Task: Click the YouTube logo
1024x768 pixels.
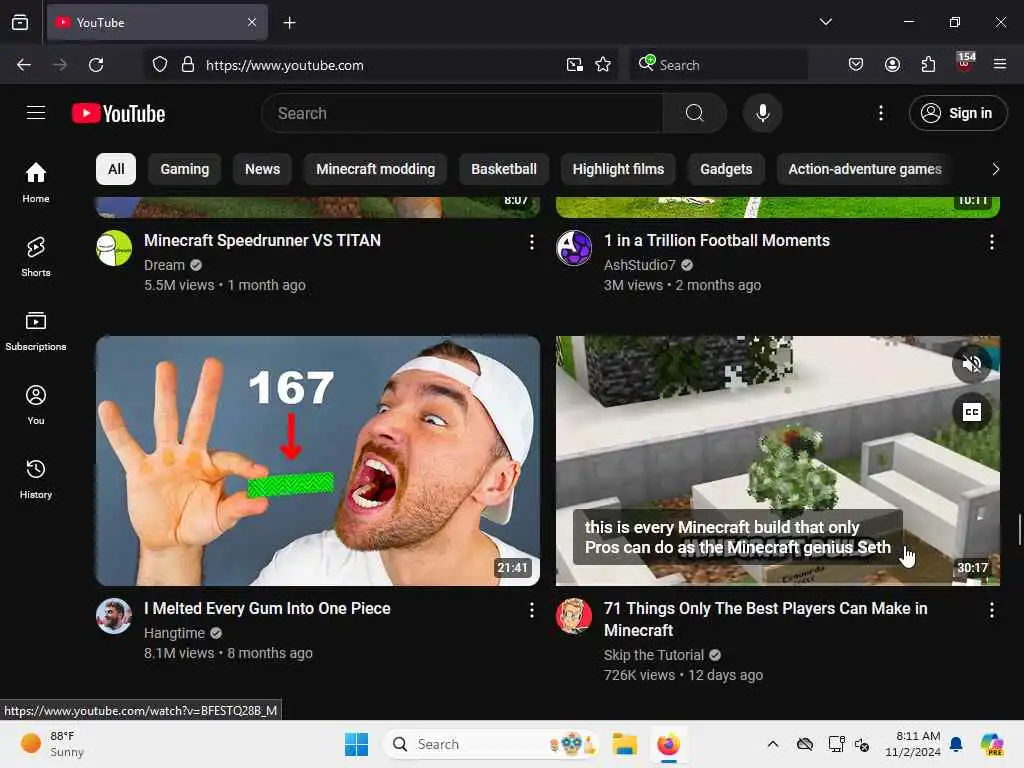Action: click(x=118, y=113)
